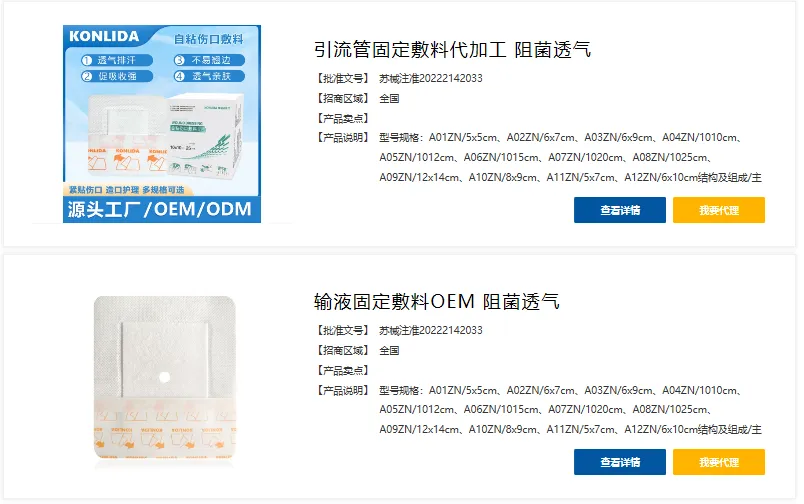Click the approval number under 输液固定敷料OEM
This screenshot has height=504, width=804.
[431, 331]
